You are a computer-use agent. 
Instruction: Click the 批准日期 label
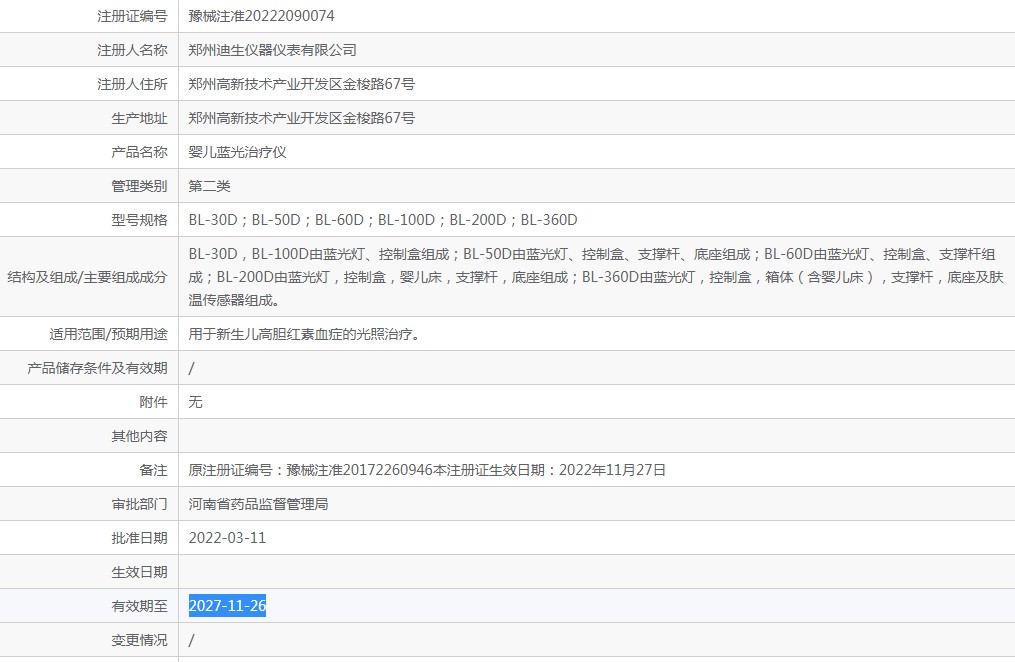click(x=139, y=538)
